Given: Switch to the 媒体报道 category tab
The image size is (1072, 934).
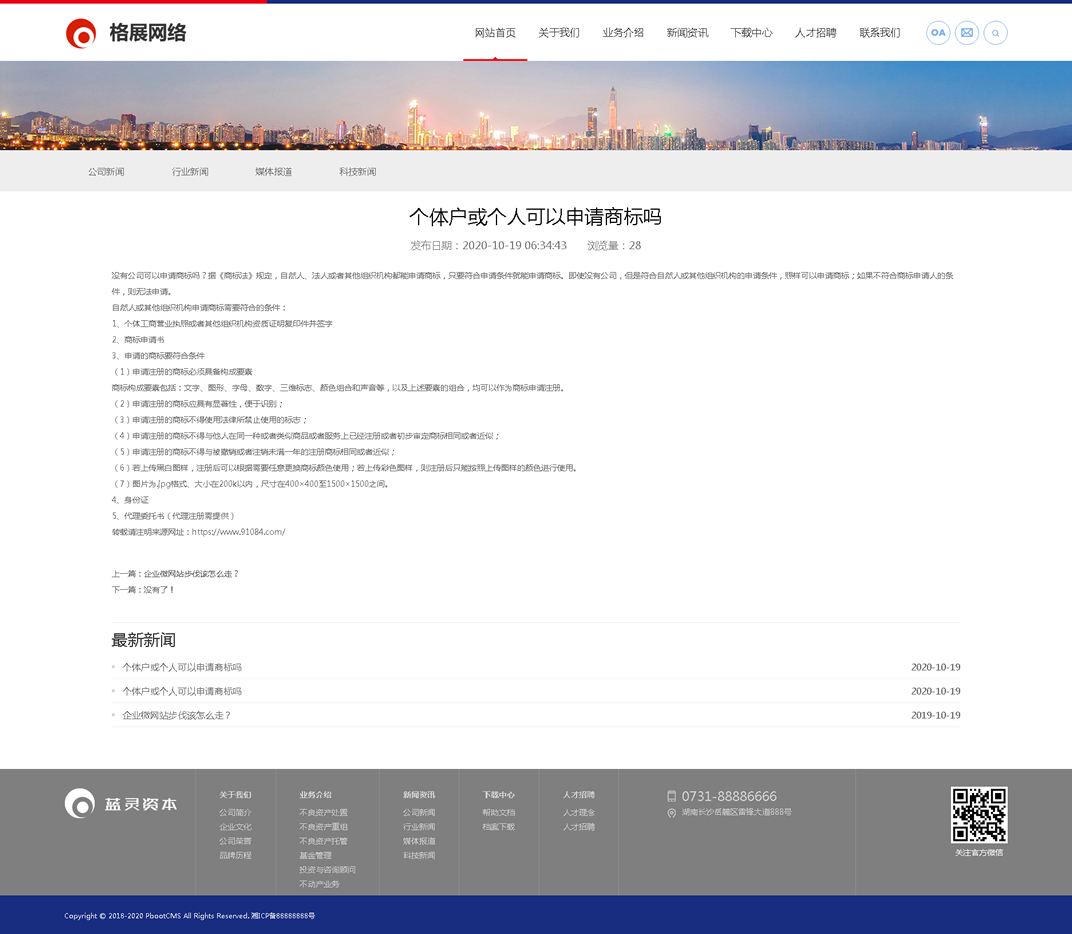Looking at the screenshot, I should click(x=273, y=172).
